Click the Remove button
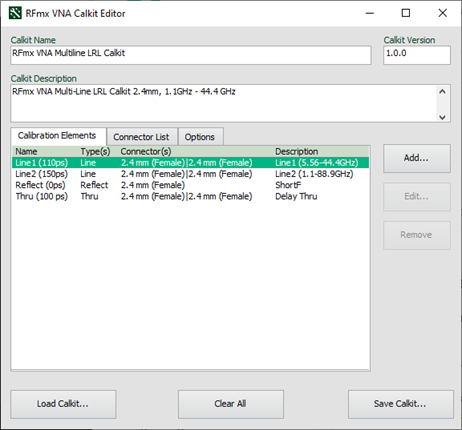Screen dimensions: 462x430 pyautogui.click(x=417, y=235)
